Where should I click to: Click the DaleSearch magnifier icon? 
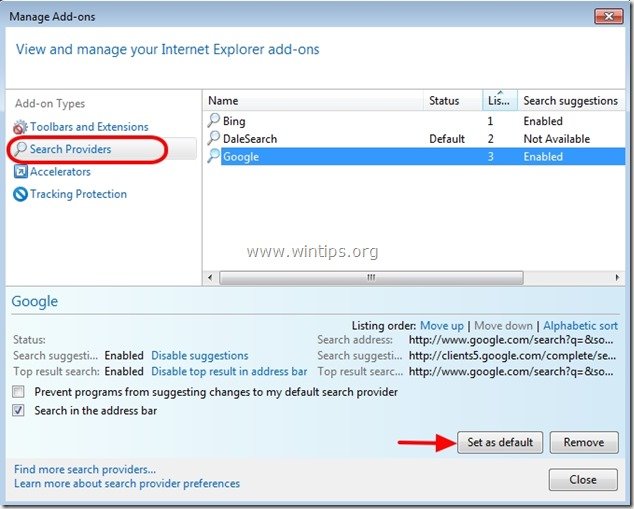[213, 139]
